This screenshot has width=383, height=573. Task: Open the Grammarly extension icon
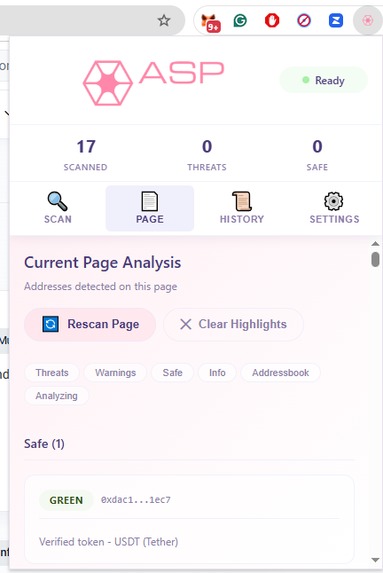coord(240,21)
